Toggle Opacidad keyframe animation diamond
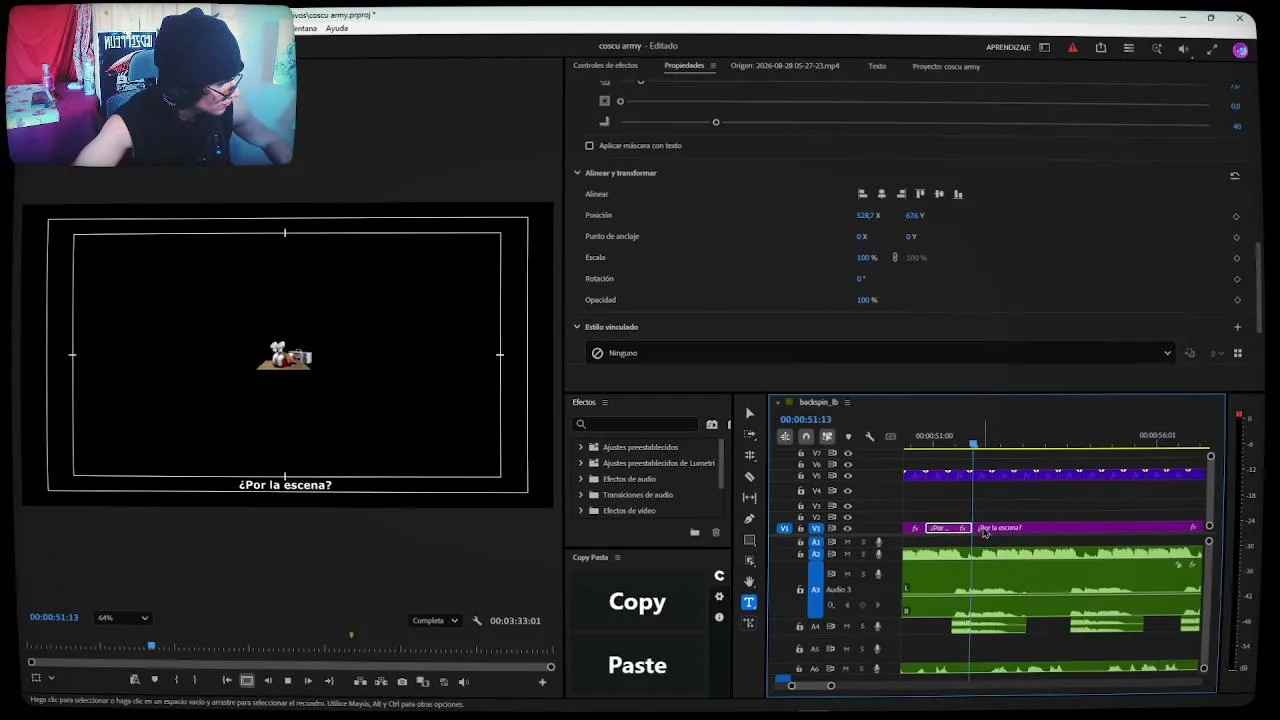The width and height of the screenshot is (1280, 720). pos(1236,300)
